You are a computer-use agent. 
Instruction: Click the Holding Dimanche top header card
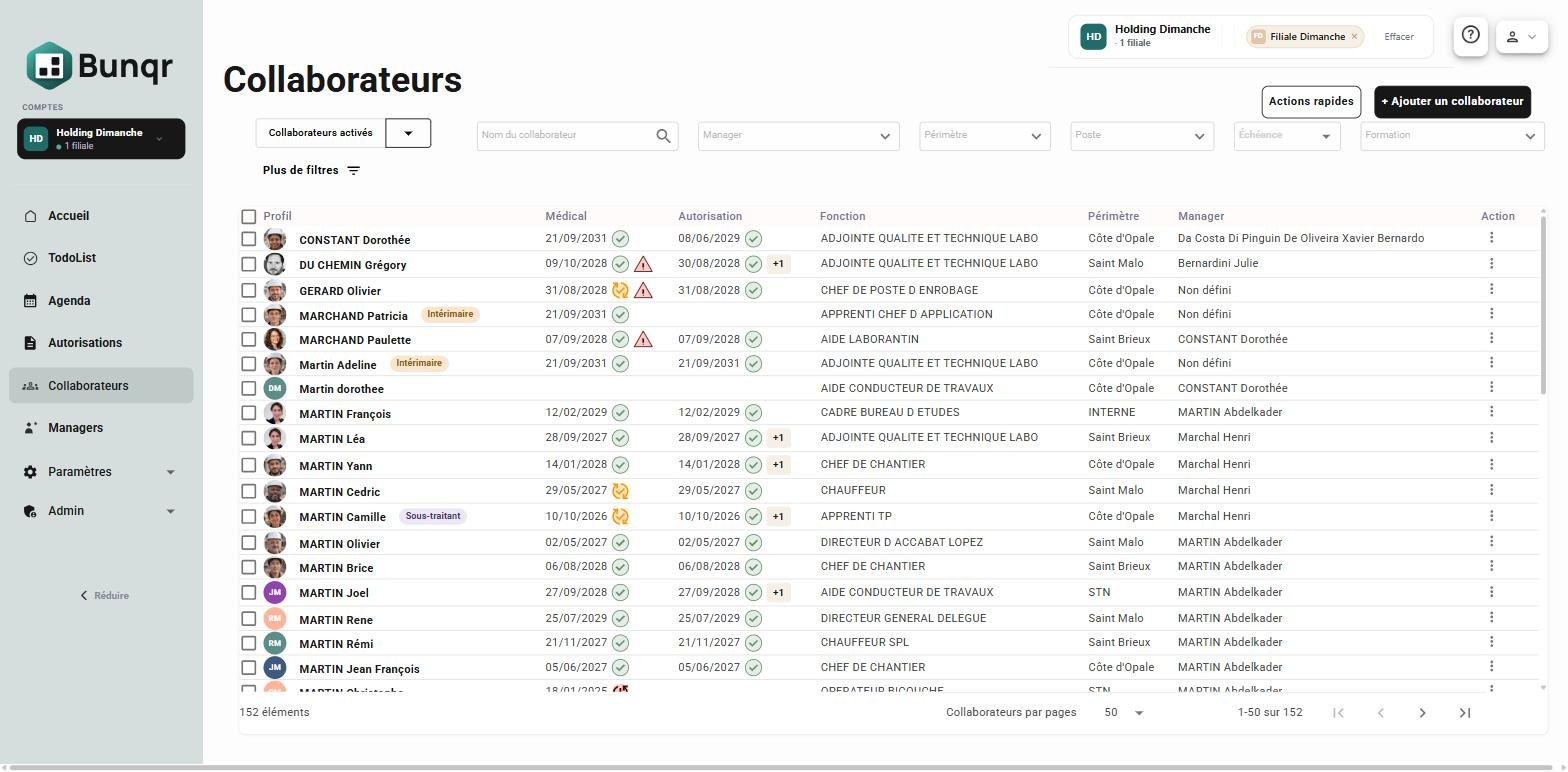[x=1146, y=37]
